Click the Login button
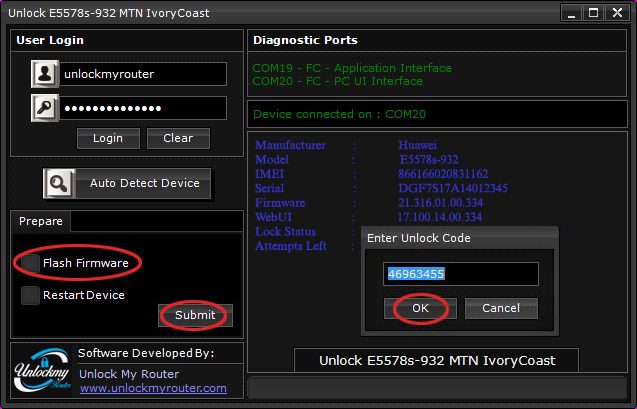The height and width of the screenshot is (409, 637). [x=108, y=138]
